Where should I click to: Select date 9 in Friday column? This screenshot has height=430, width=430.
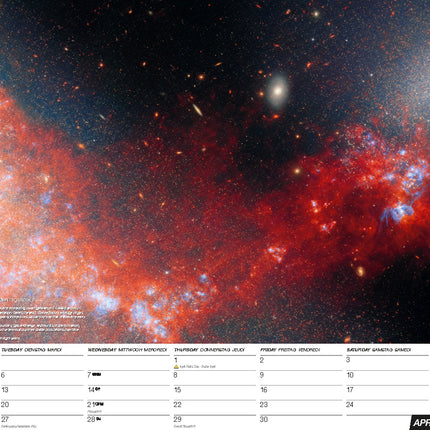[262, 375]
